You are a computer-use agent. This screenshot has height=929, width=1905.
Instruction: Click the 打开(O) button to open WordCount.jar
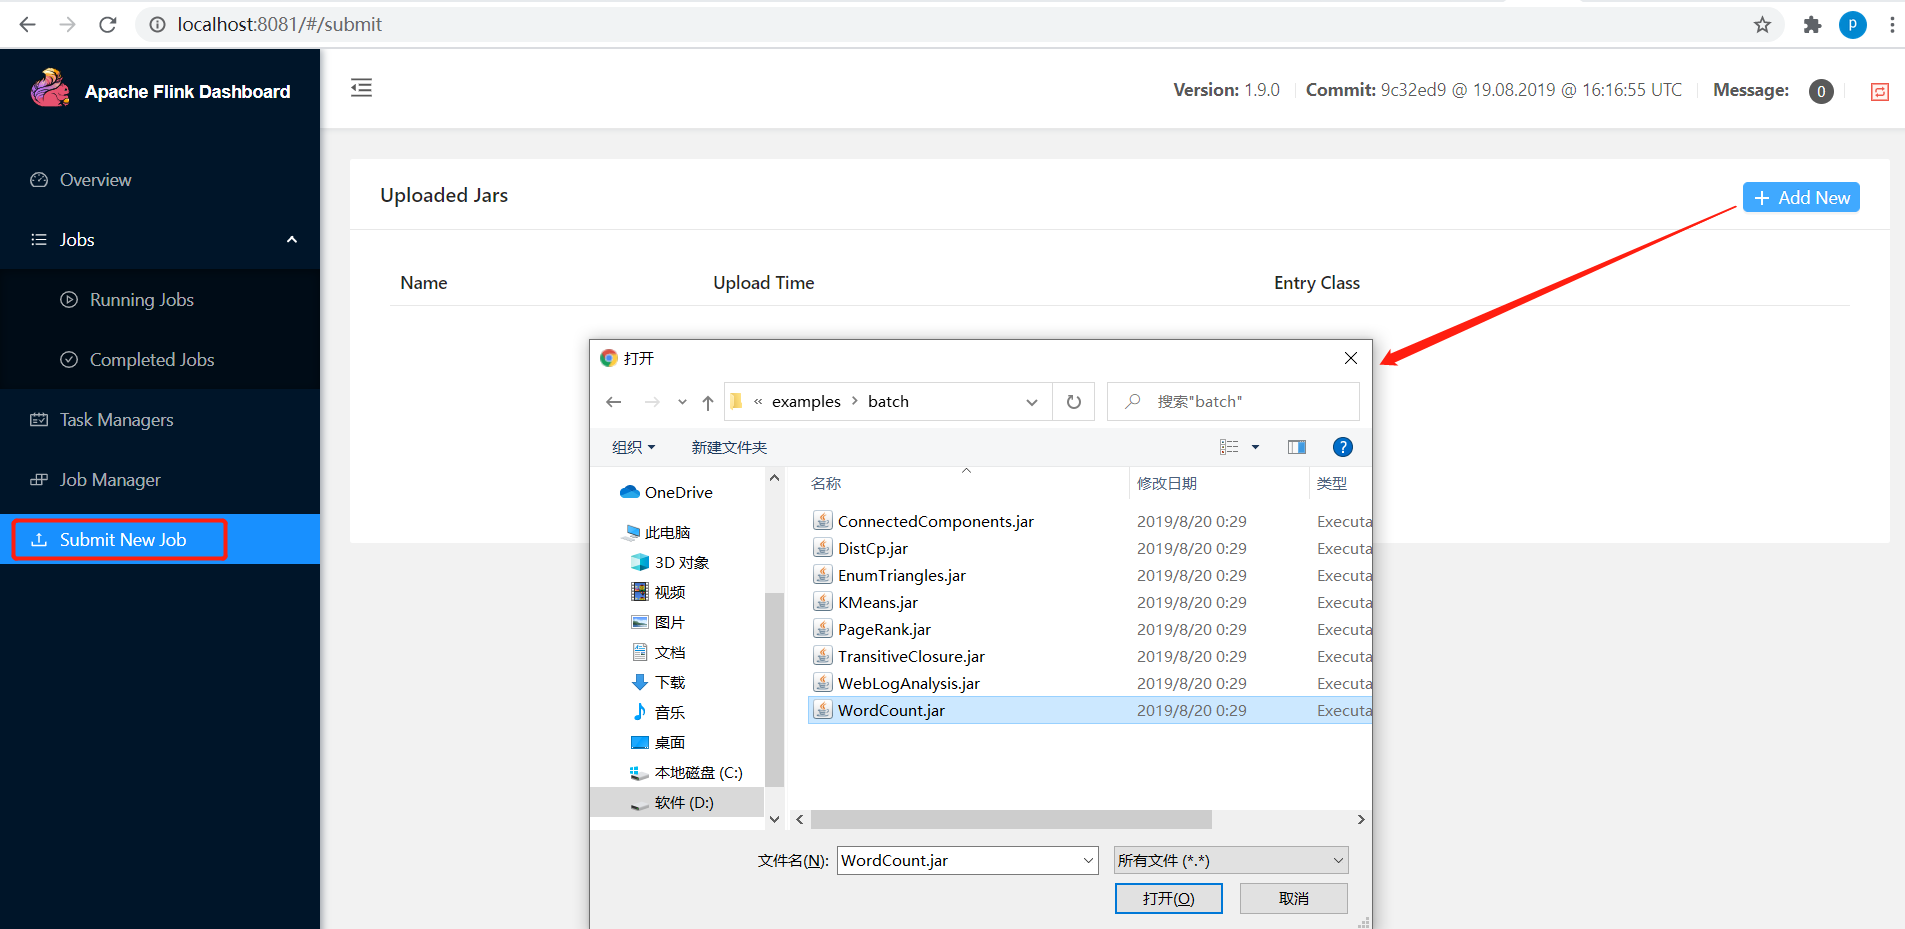pyautogui.click(x=1168, y=897)
